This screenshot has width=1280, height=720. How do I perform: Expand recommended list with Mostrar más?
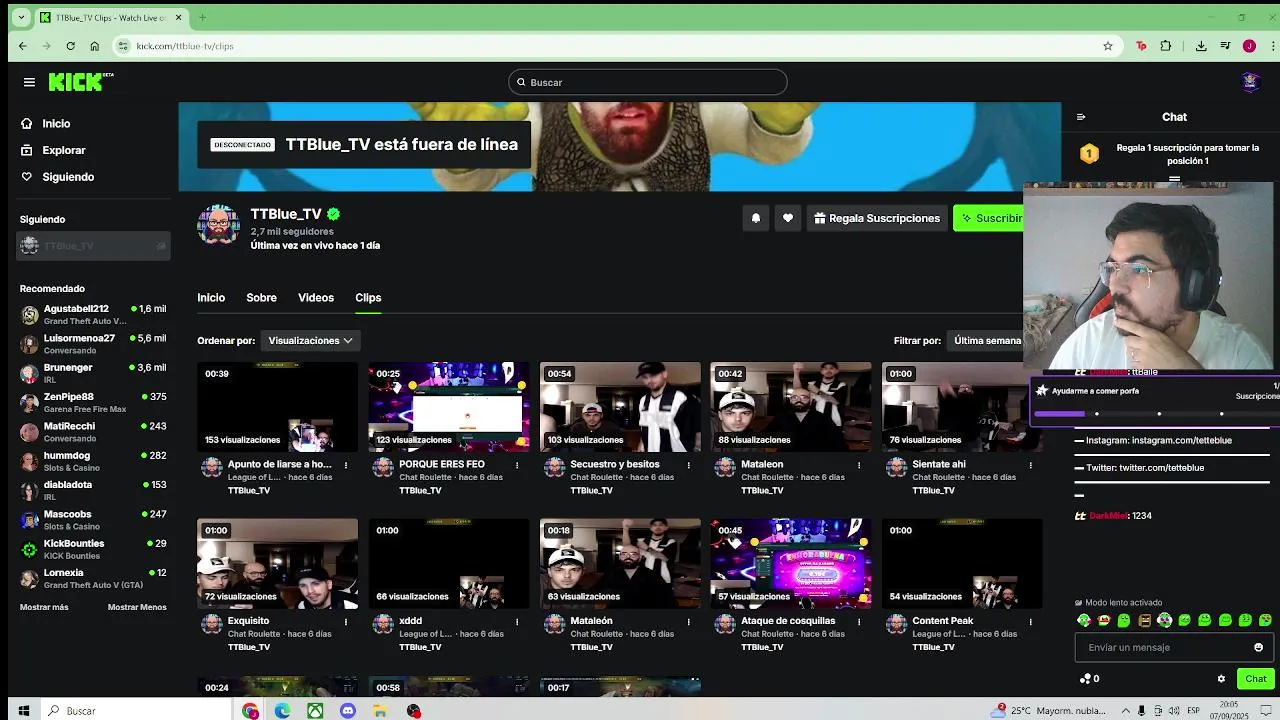44,607
